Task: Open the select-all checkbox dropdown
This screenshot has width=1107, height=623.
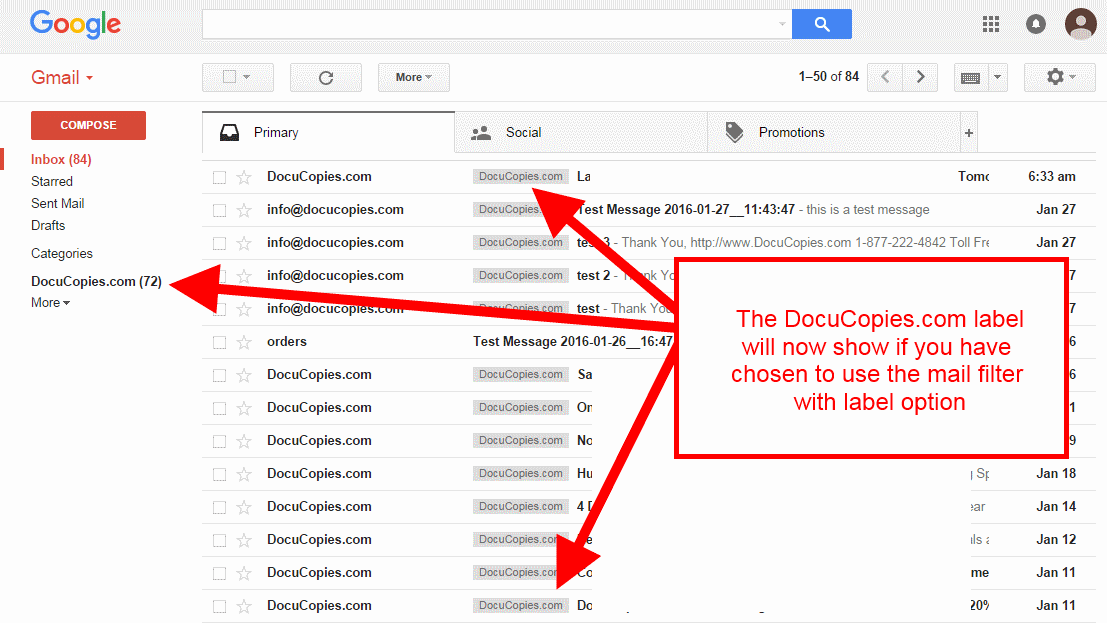Action: (x=236, y=77)
